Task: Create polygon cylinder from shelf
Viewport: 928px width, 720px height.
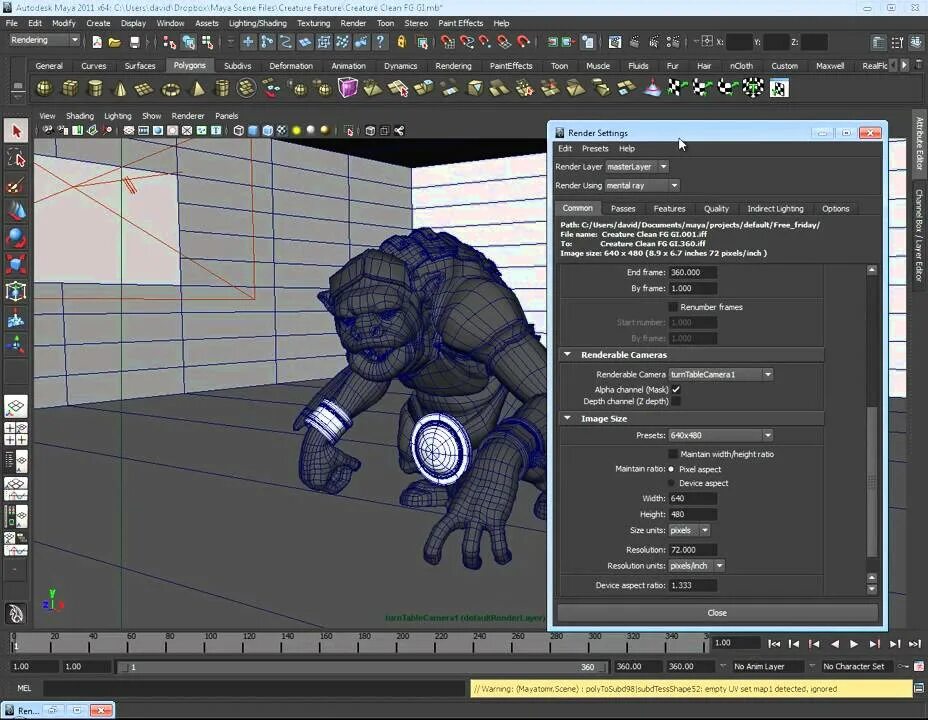Action: (x=95, y=89)
